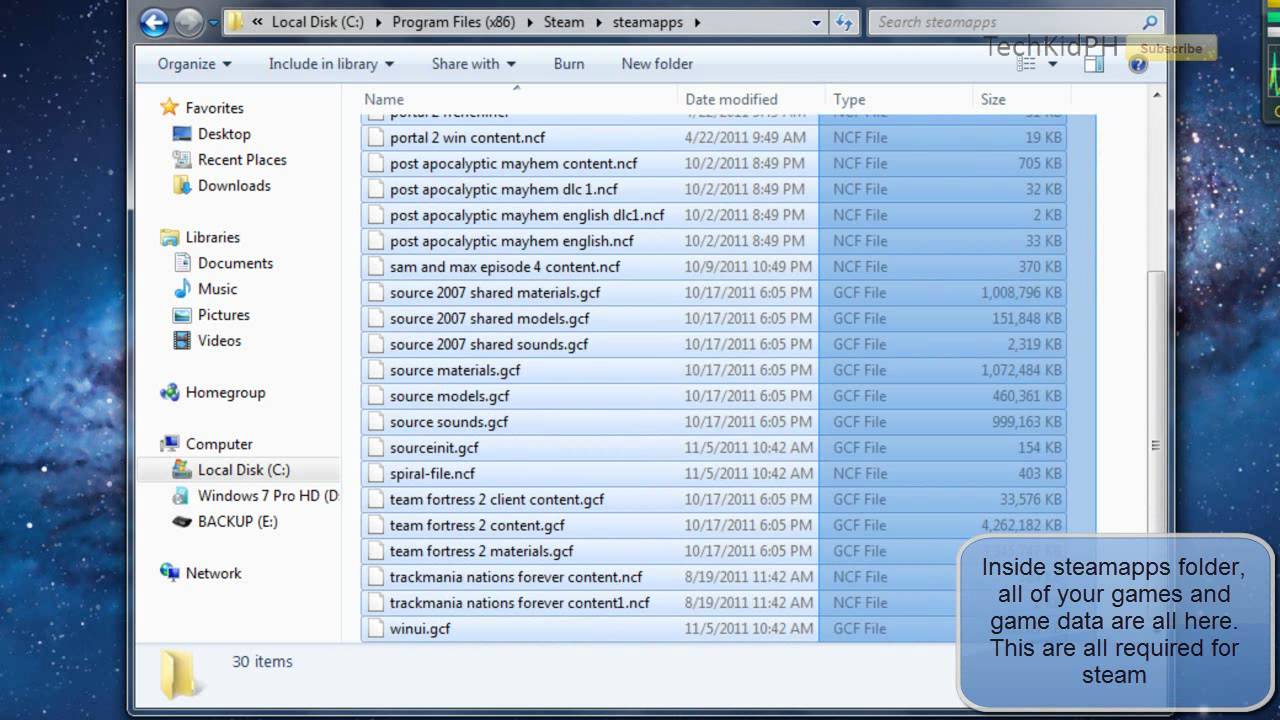The image size is (1280, 720).
Task: Open the Help question mark icon
Action: [x=1137, y=64]
